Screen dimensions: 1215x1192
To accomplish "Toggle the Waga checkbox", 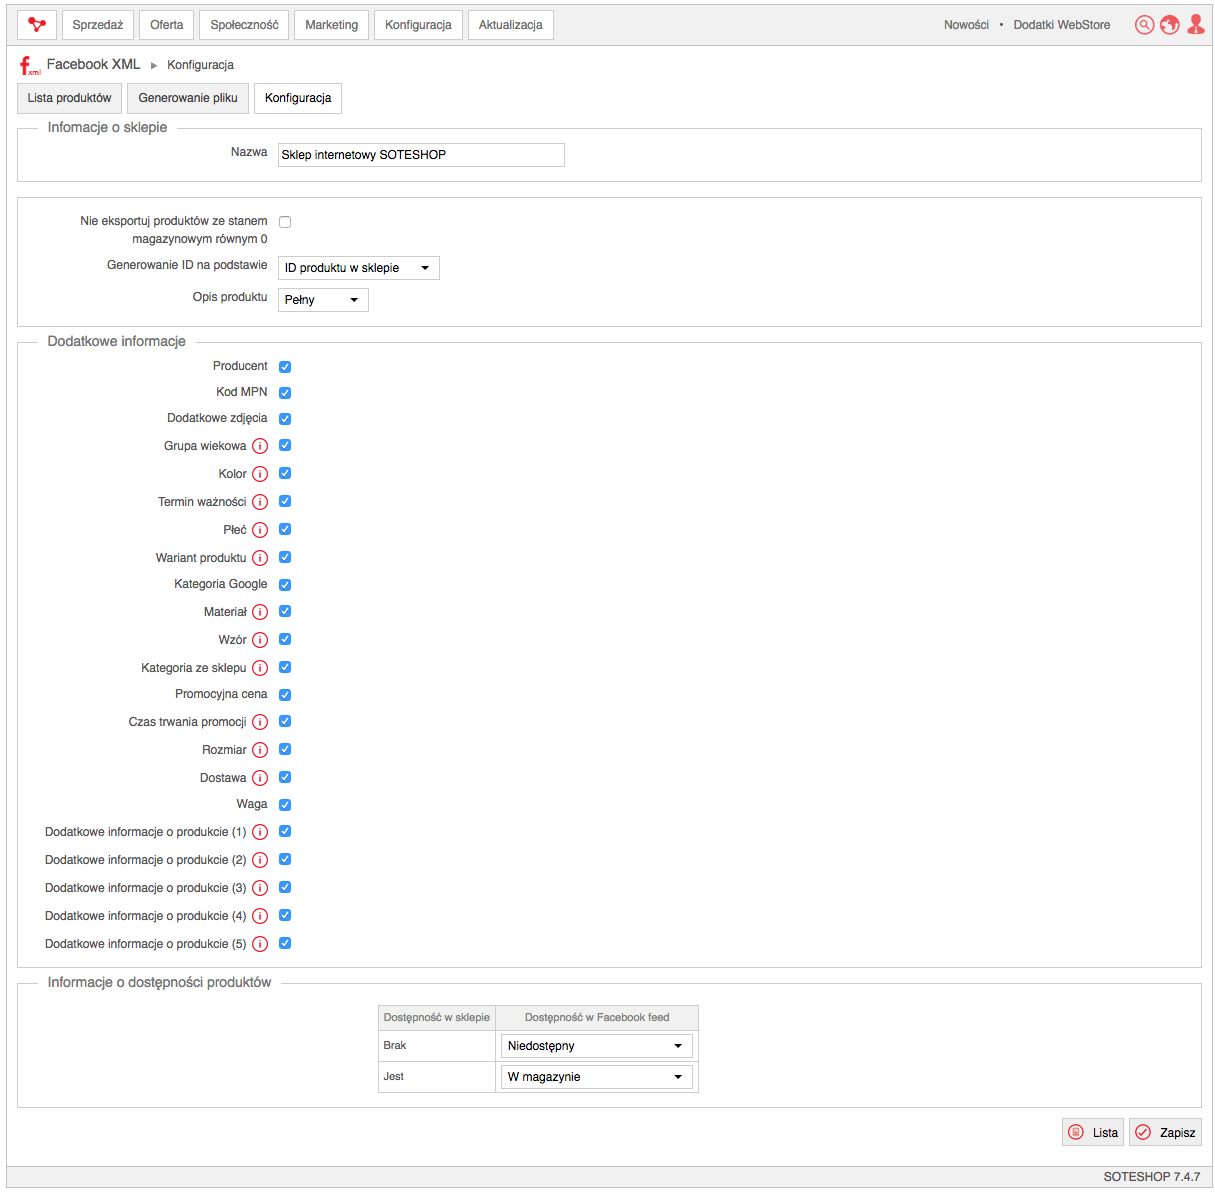I will tap(285, 805).
